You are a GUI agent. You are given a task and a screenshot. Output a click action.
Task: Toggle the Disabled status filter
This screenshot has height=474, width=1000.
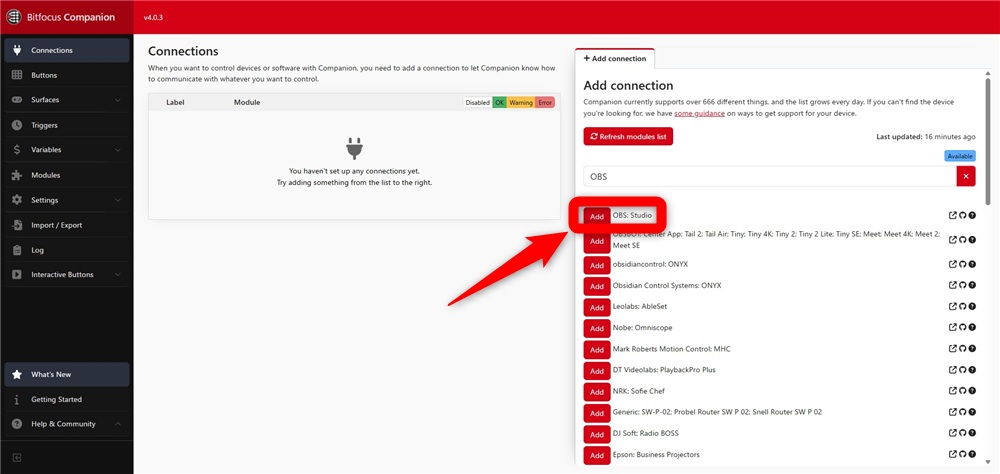point(478,102)
